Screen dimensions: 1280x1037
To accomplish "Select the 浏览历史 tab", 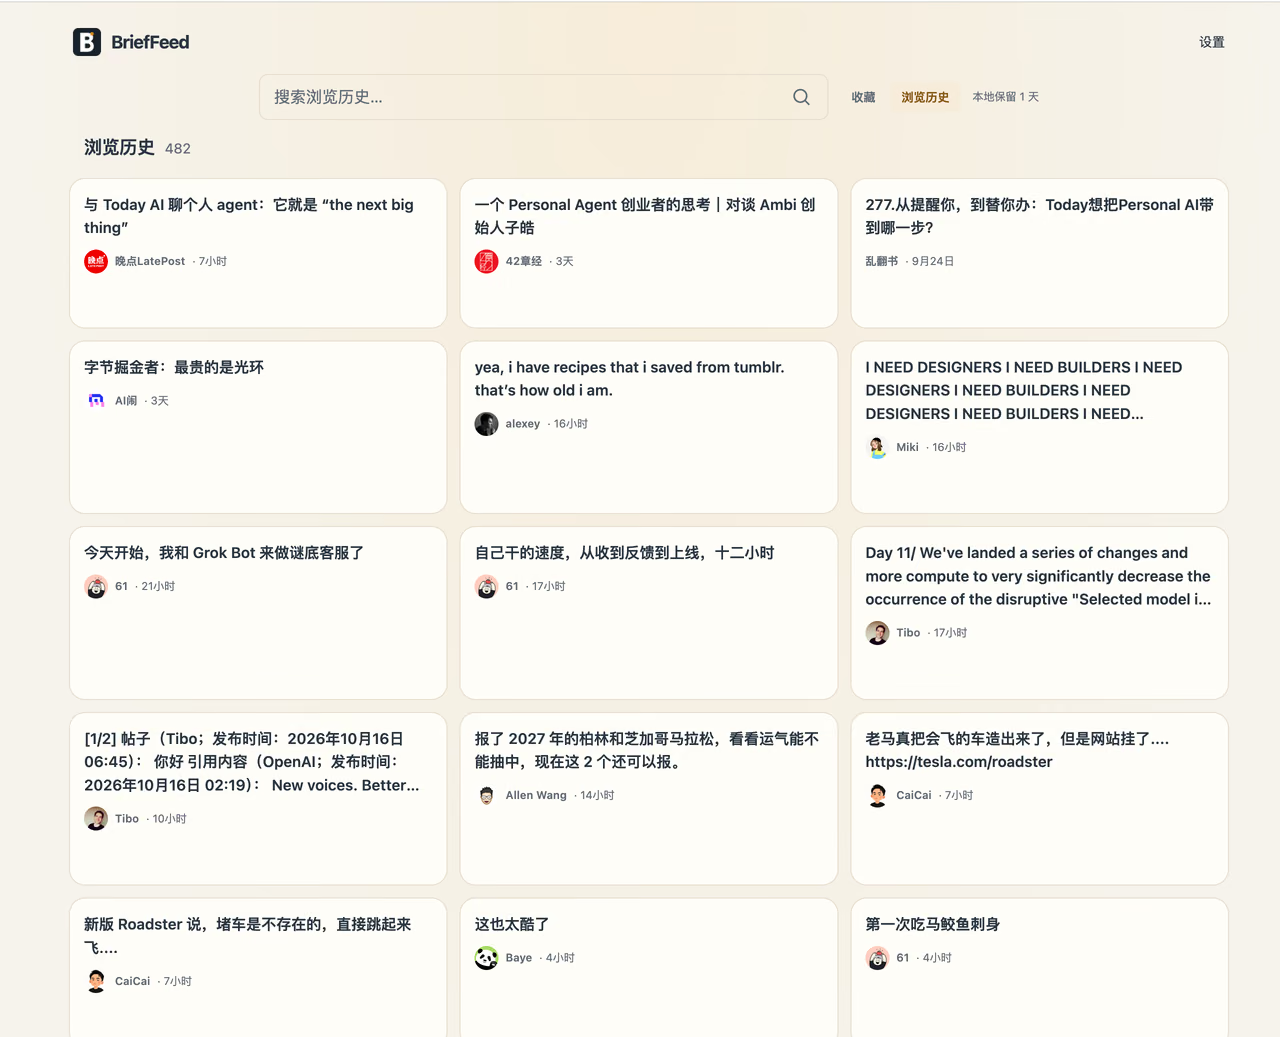I will tap(925, 97).
